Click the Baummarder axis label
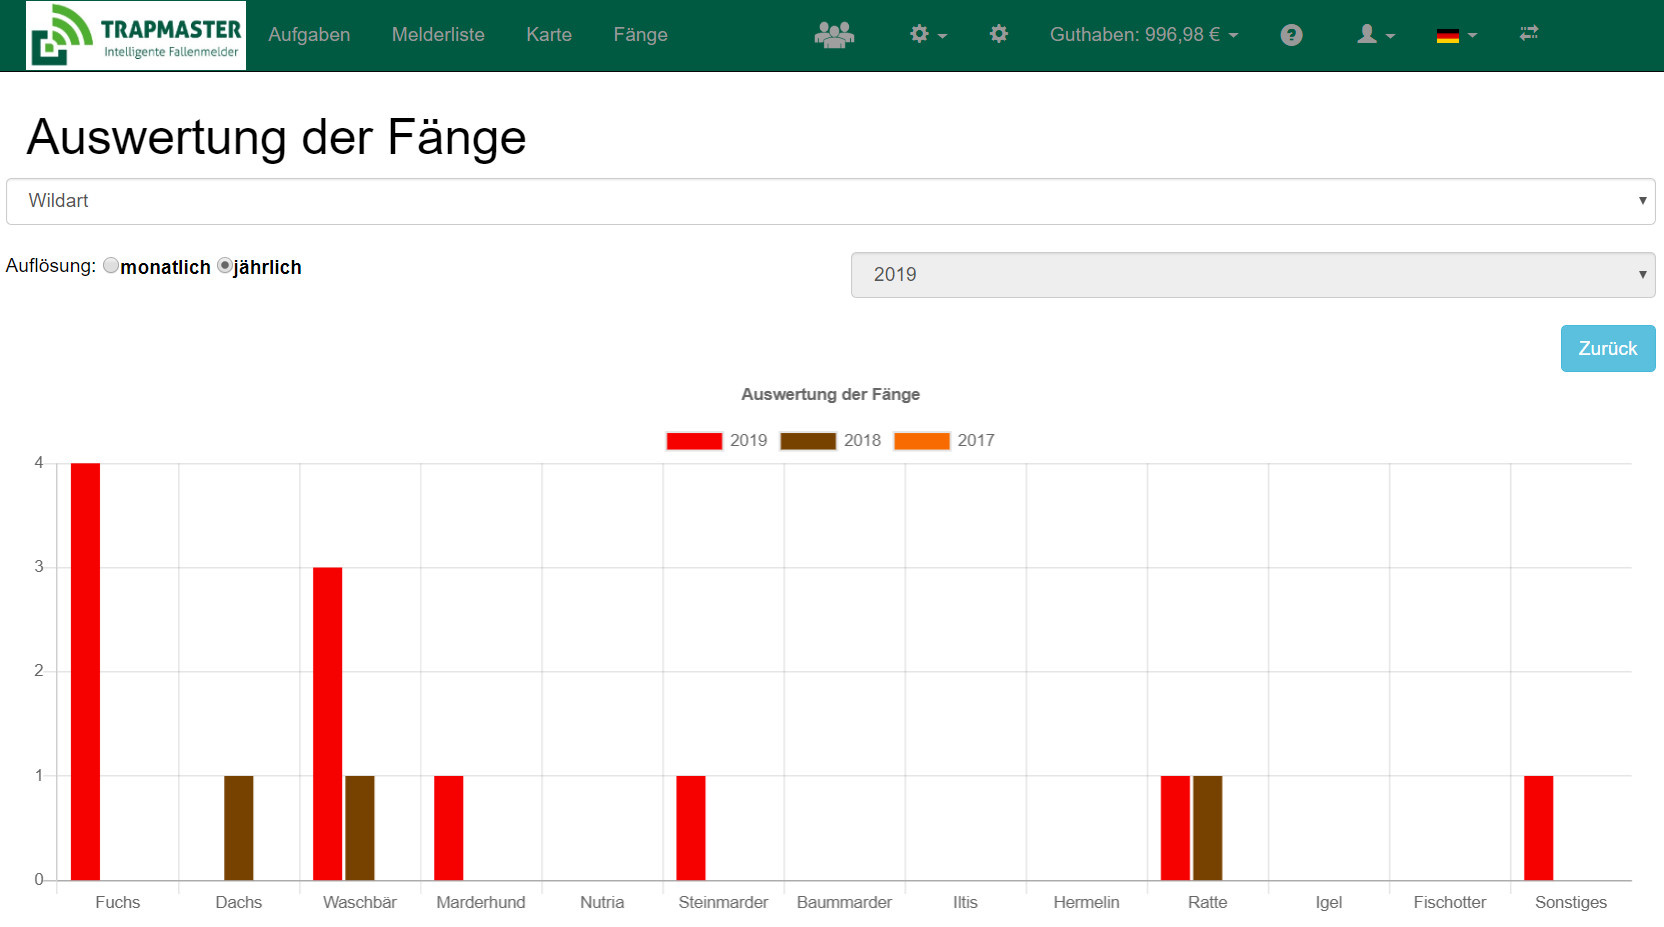 click(844, 902)
